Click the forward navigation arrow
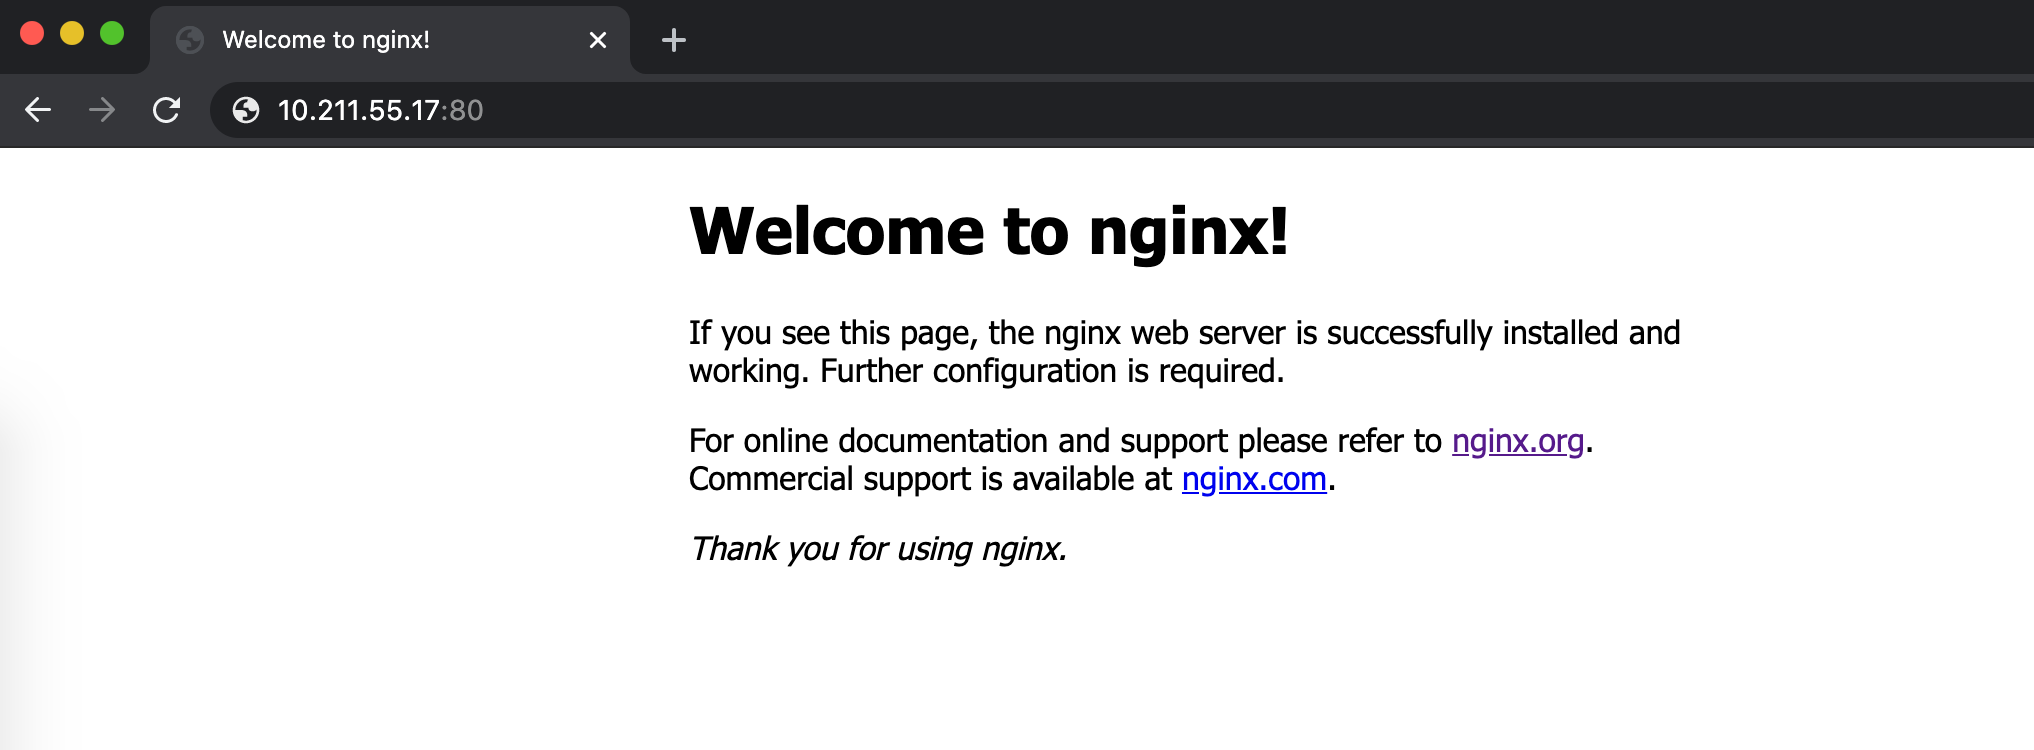Screen dimensions: 2034x750 (102, 110)
